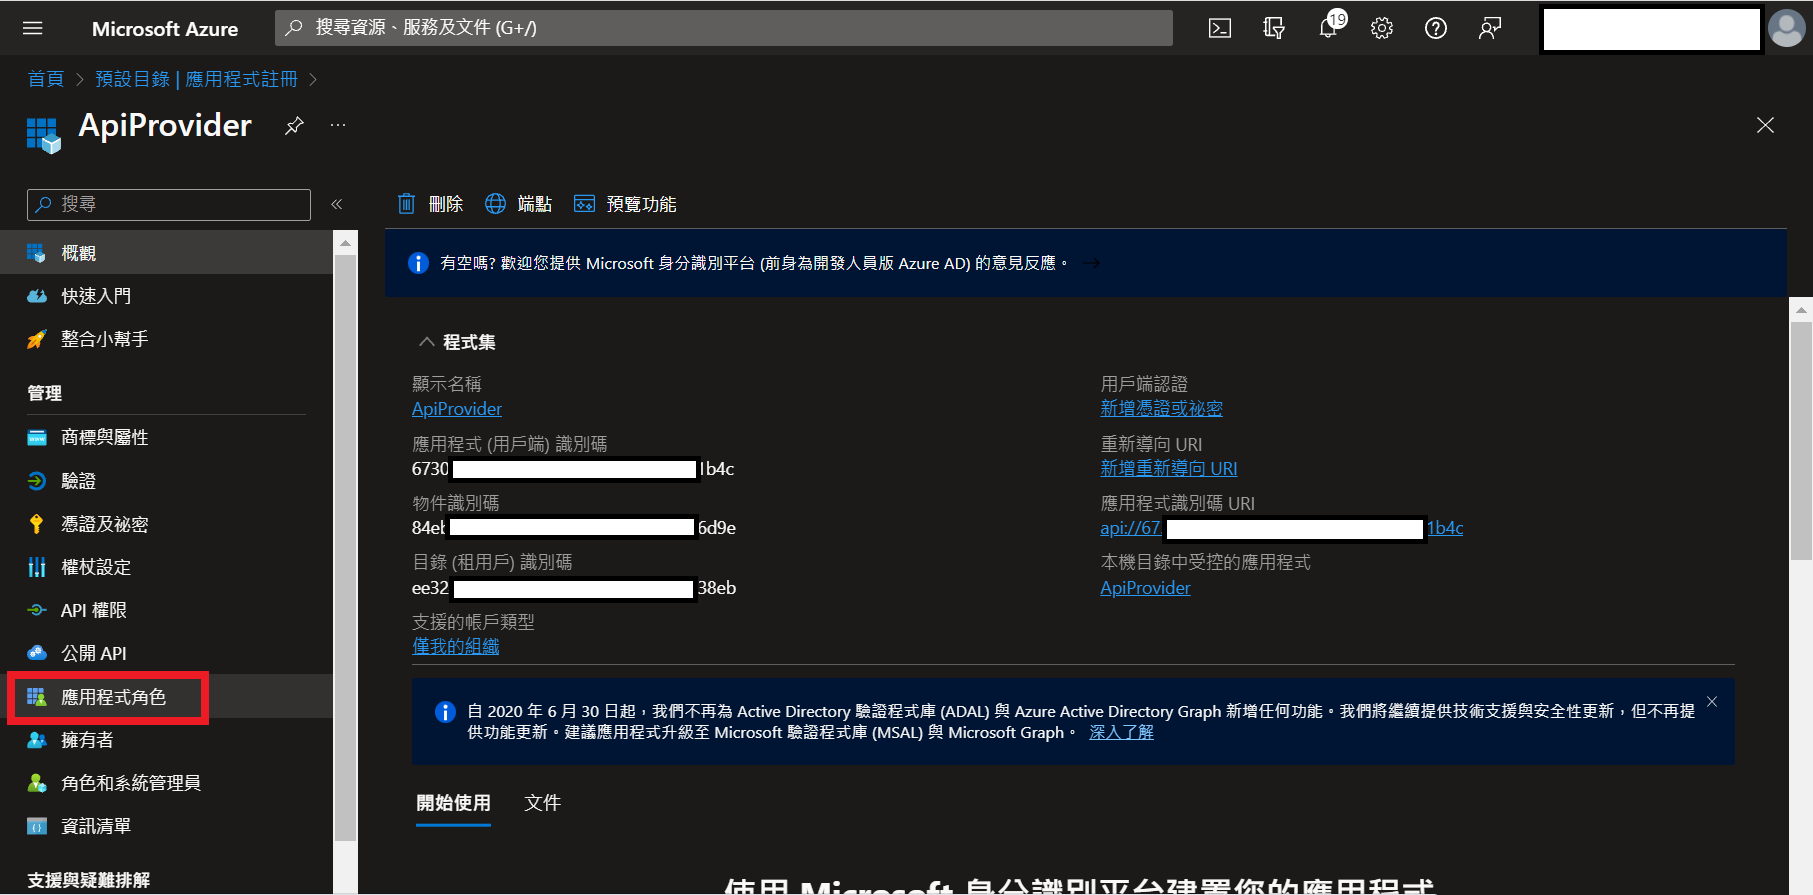Click Microsoft Azure logo text
This screenshot has width=1813, height=895.
pos(165,29)
